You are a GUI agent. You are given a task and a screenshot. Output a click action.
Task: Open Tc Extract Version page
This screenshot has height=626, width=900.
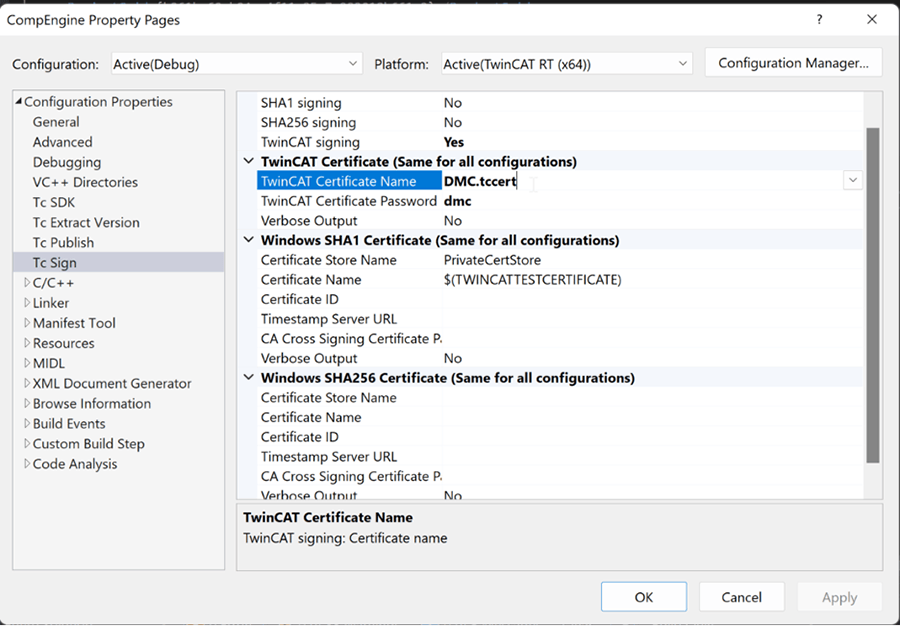tap(86, 222)
